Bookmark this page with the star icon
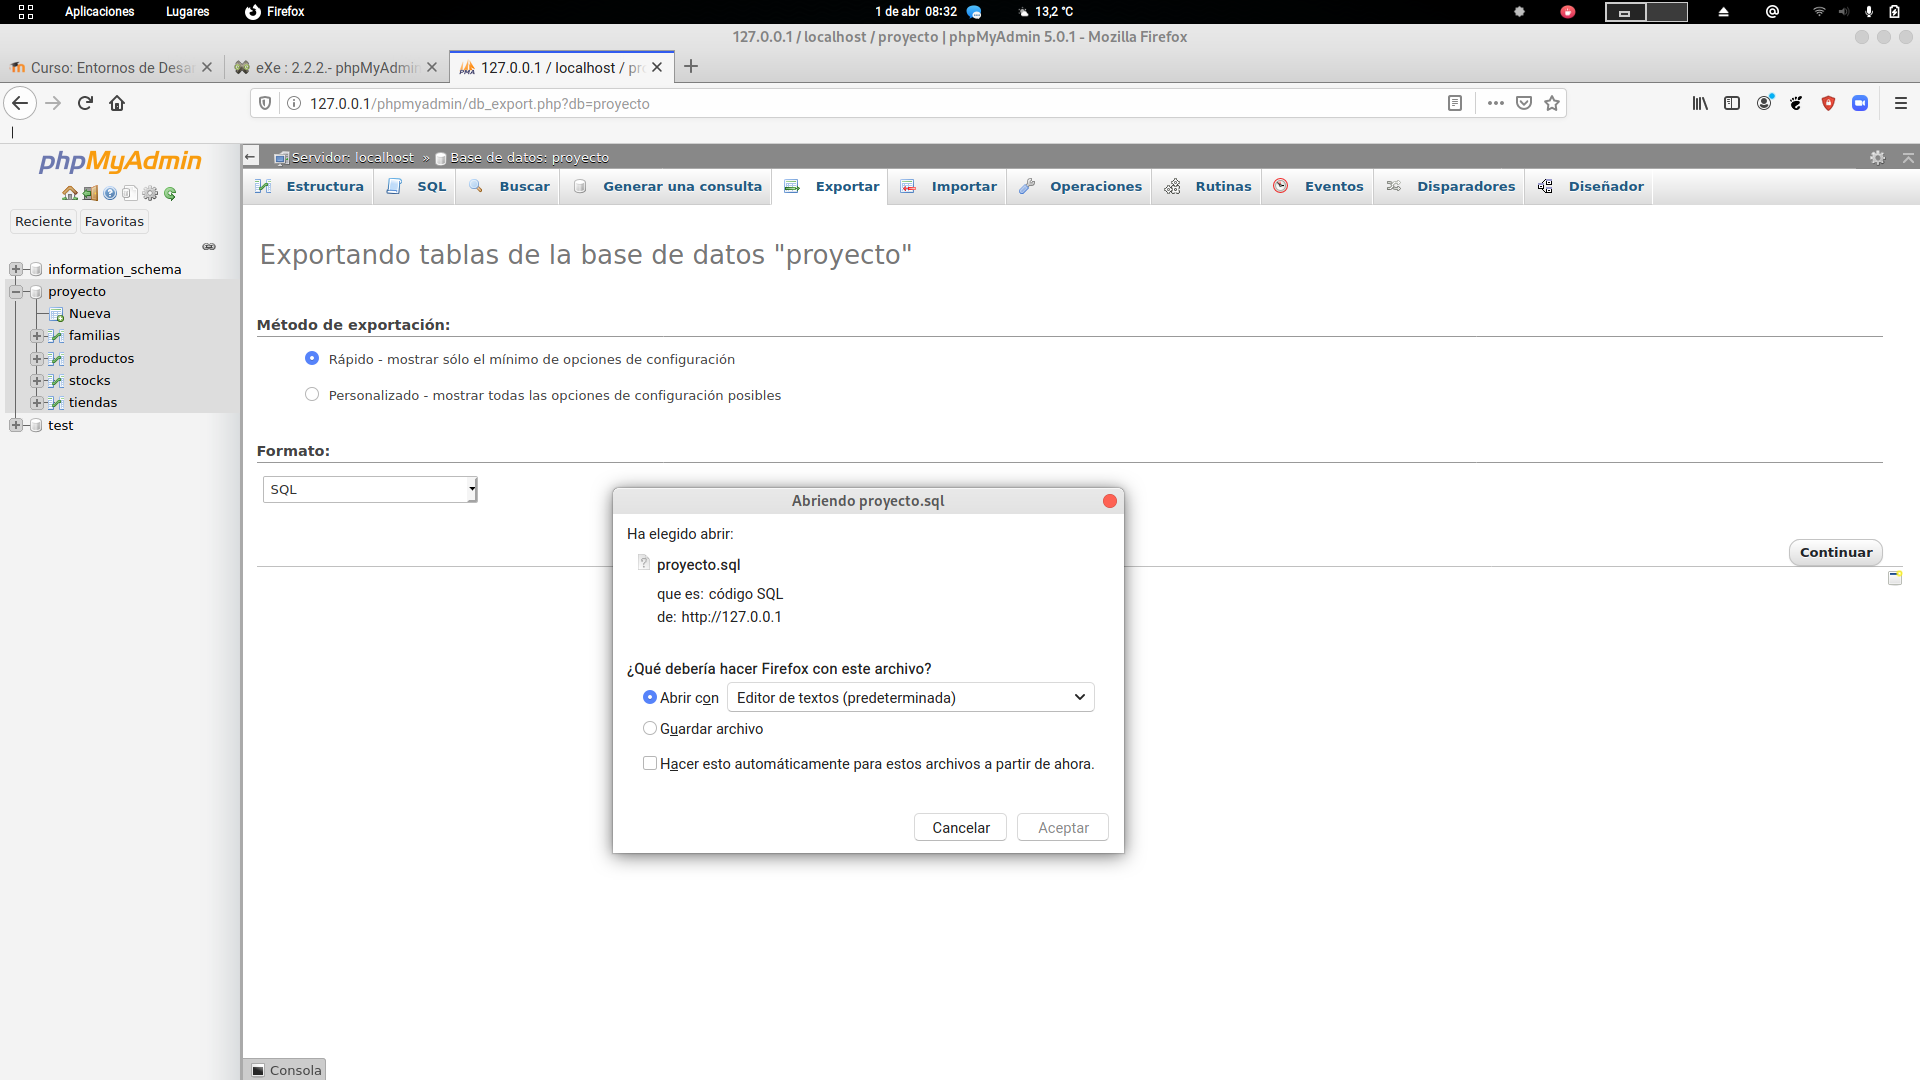The height and width of the screenshot is (1080, 1920). click(1552, 103)
